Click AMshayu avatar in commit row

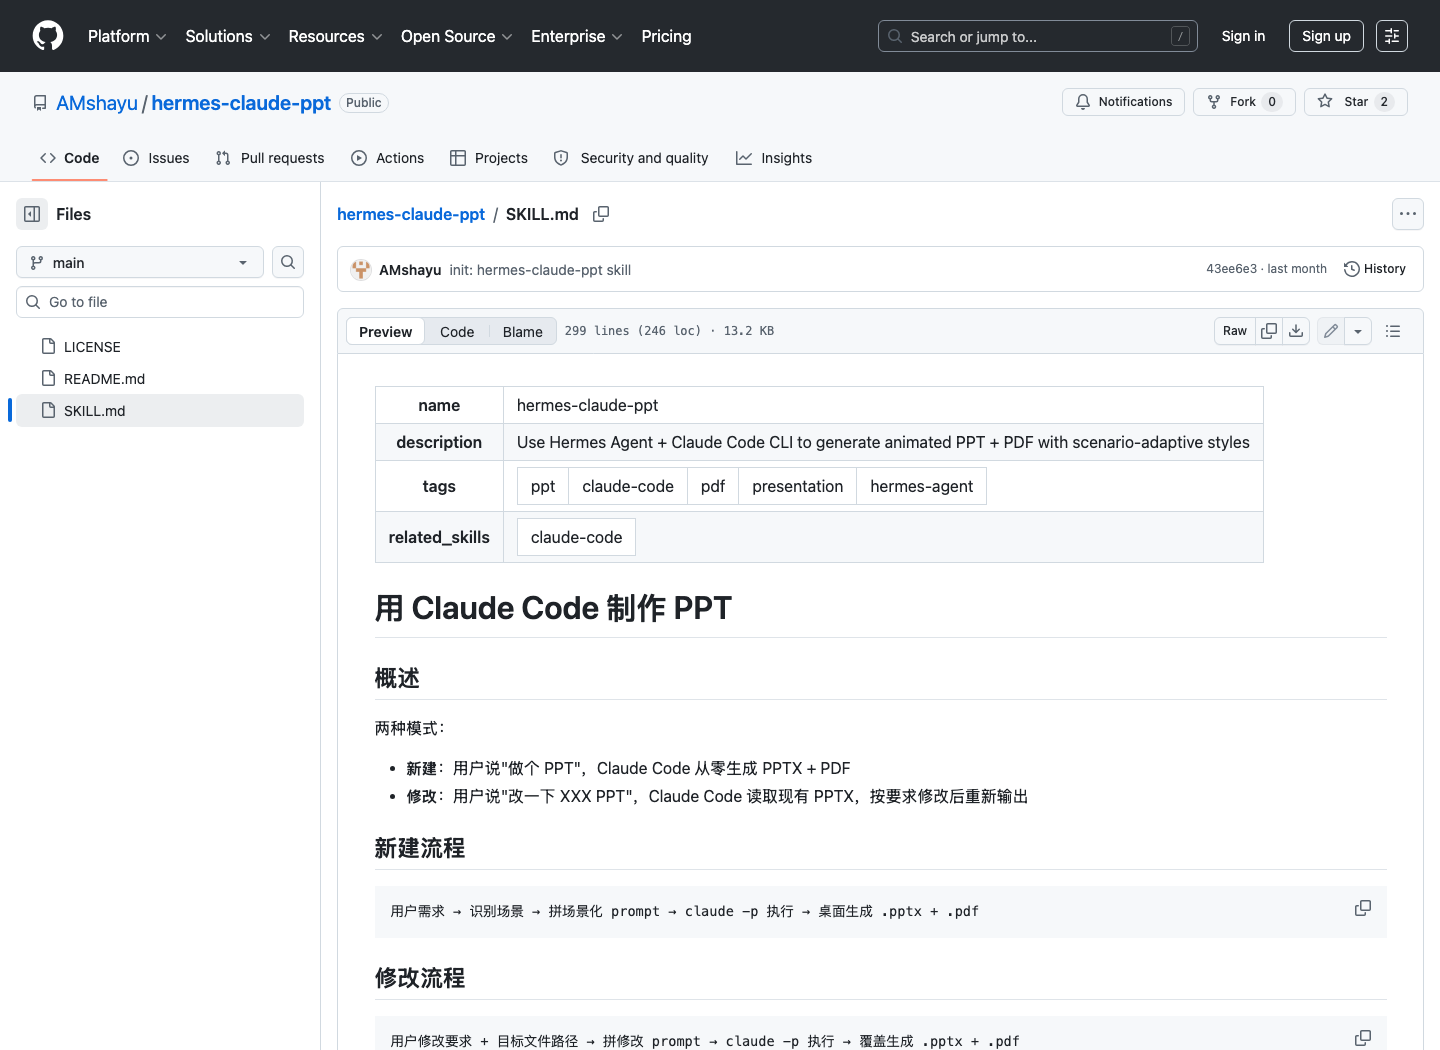coord(361,269)
